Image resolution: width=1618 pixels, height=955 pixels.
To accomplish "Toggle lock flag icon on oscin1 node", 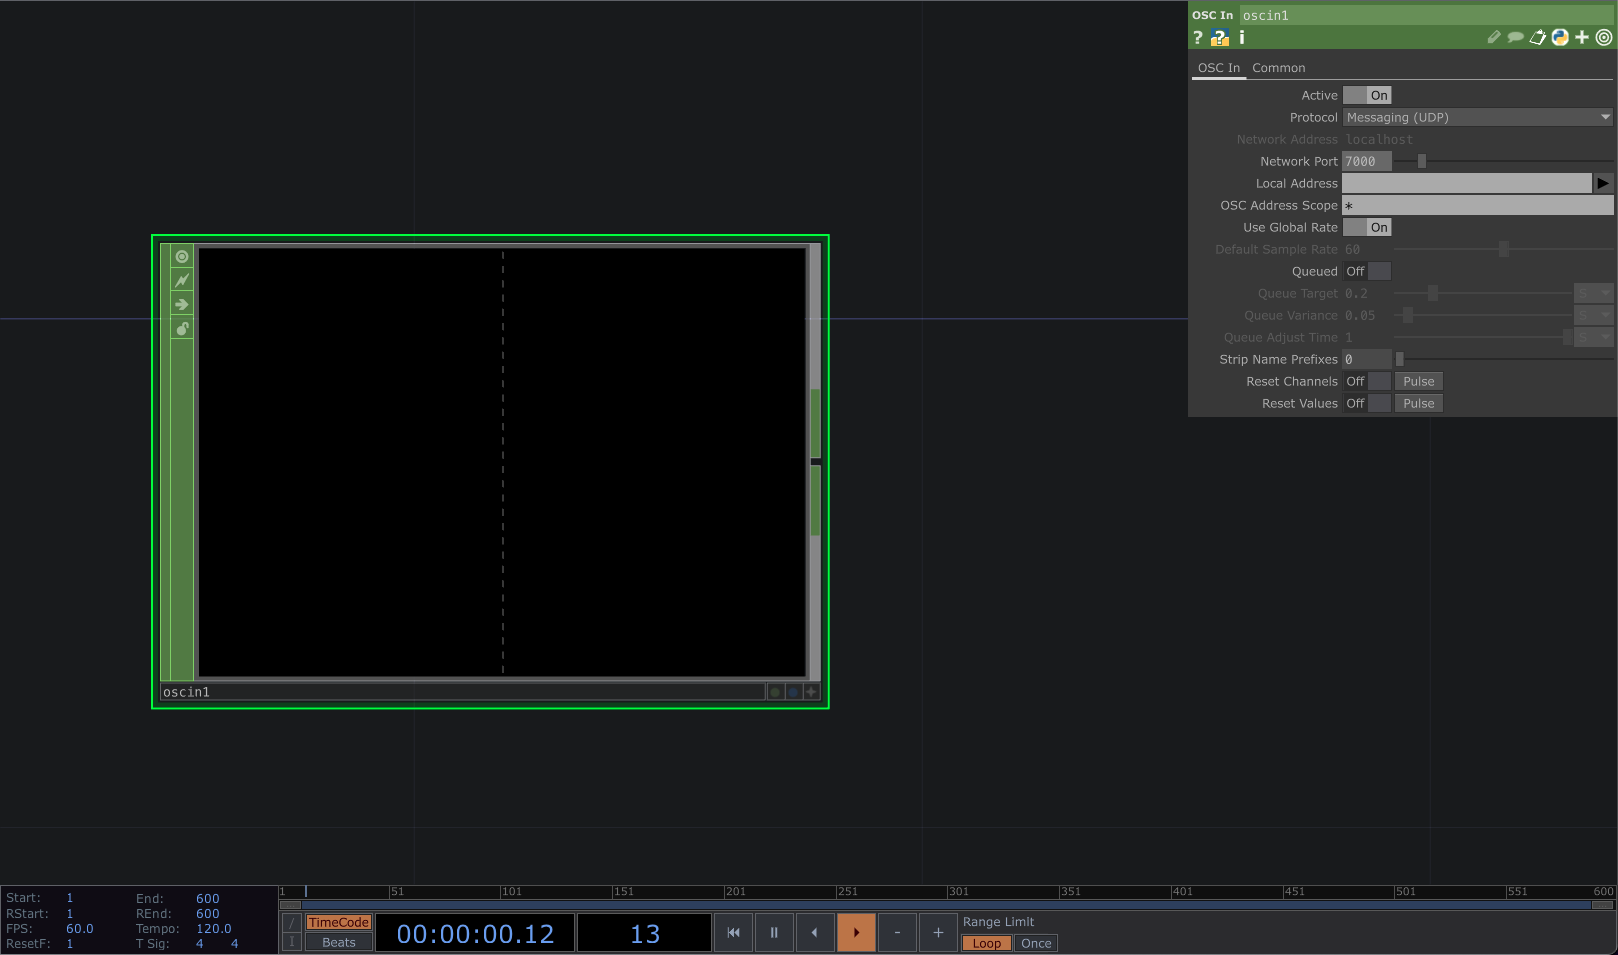I will (182, 329).
